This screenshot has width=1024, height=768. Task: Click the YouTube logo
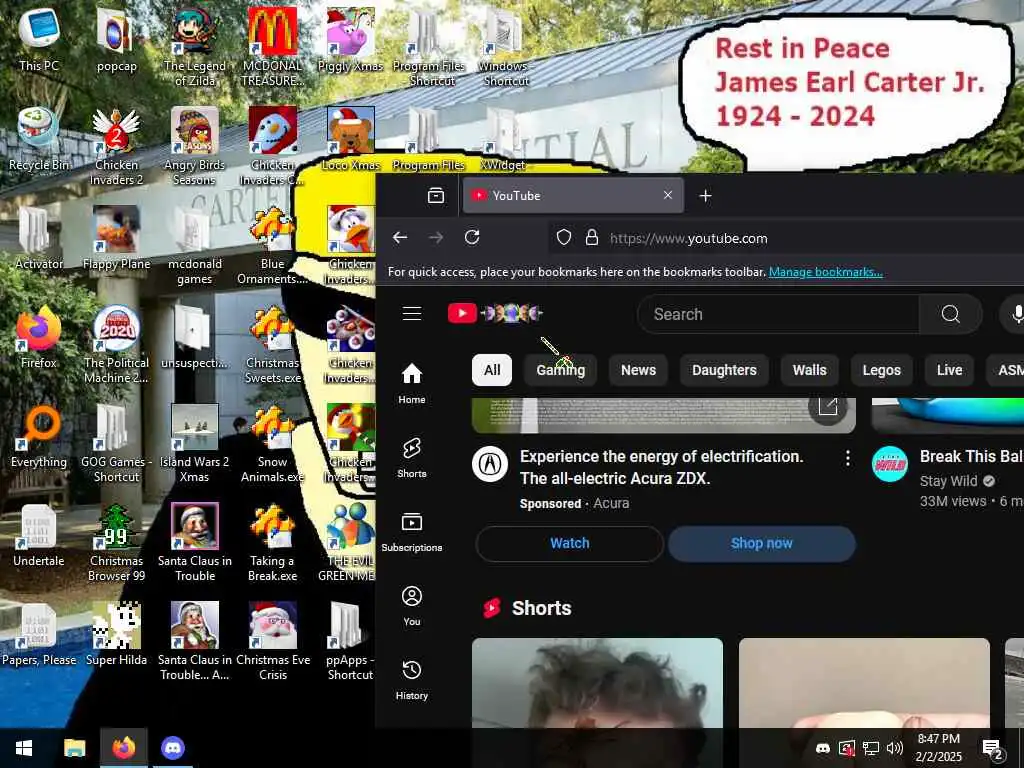[x=495, y=313]
